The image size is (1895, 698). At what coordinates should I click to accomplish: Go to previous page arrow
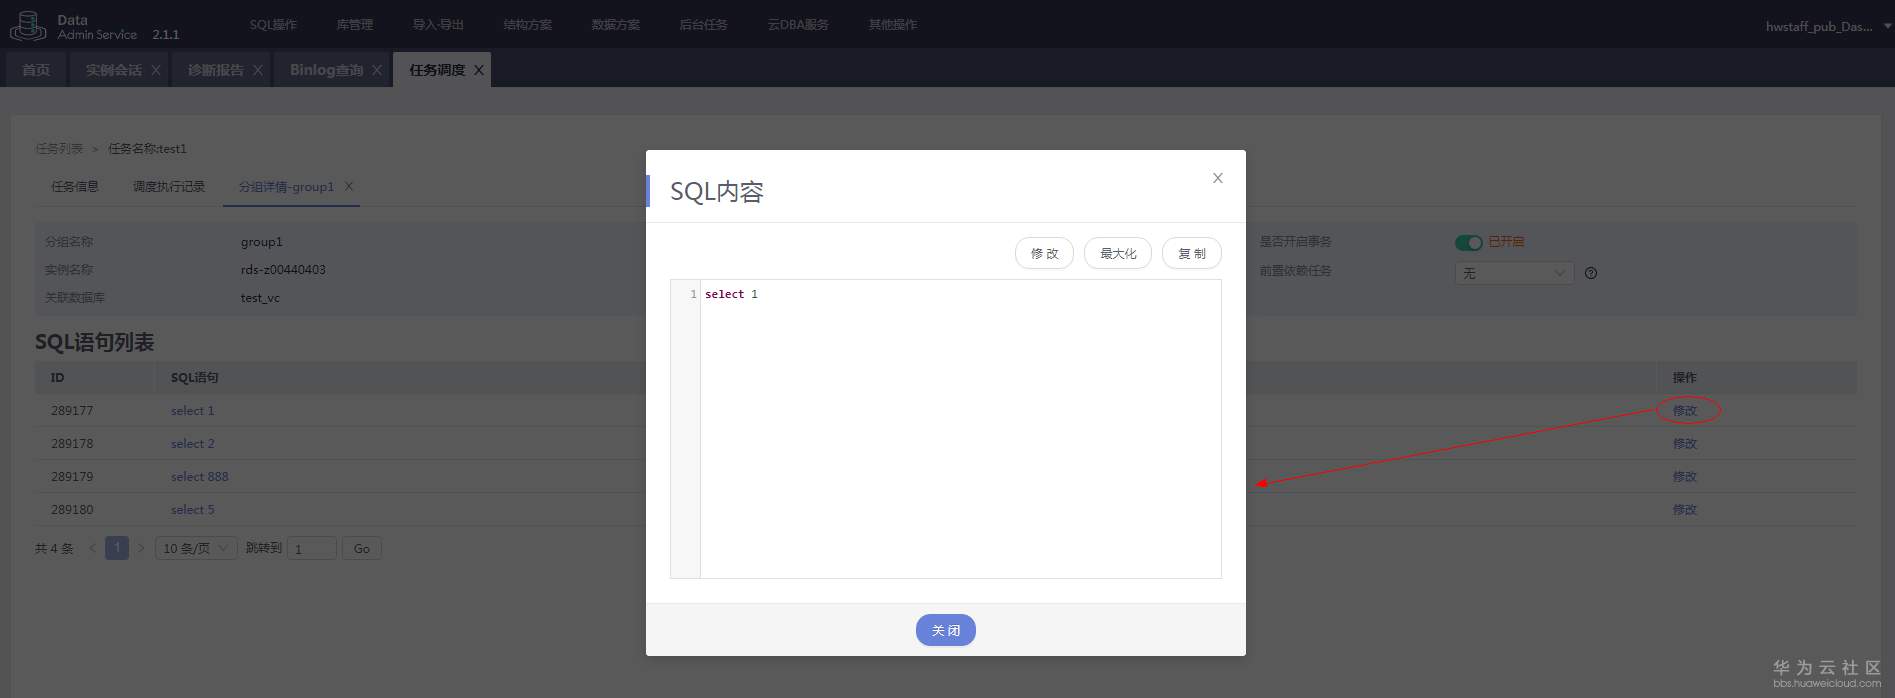pyautogui.click(x=92, y=548)
